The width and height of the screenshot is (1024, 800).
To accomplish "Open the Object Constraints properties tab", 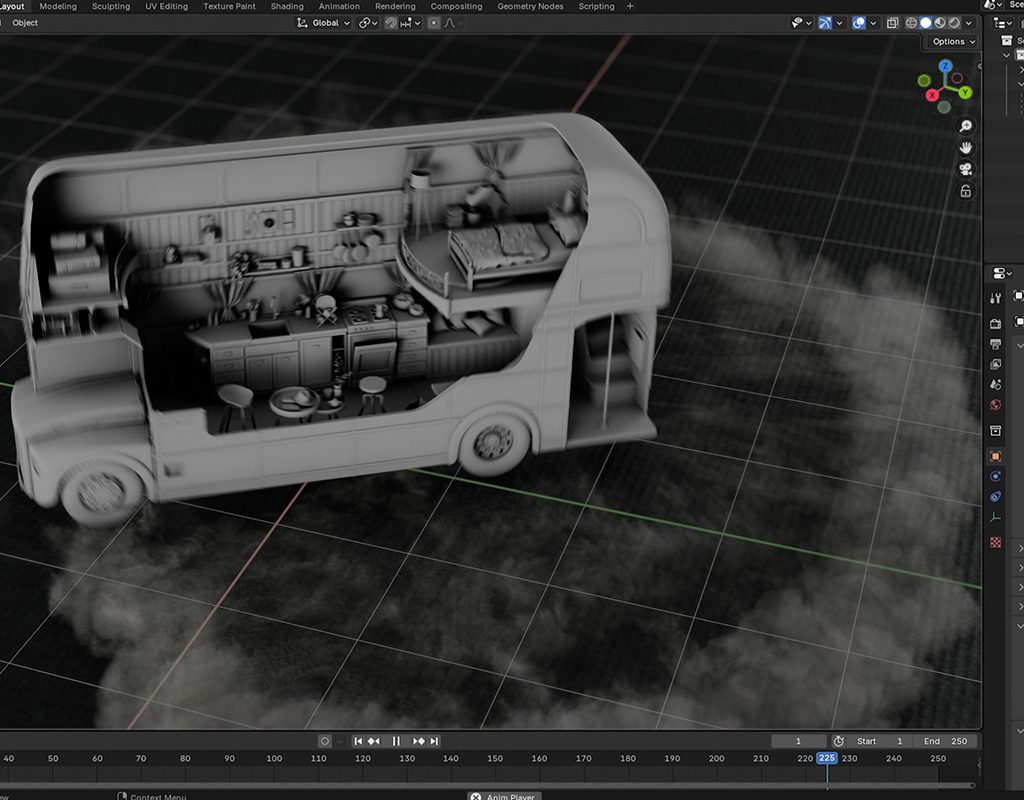I will coord(995,496).
